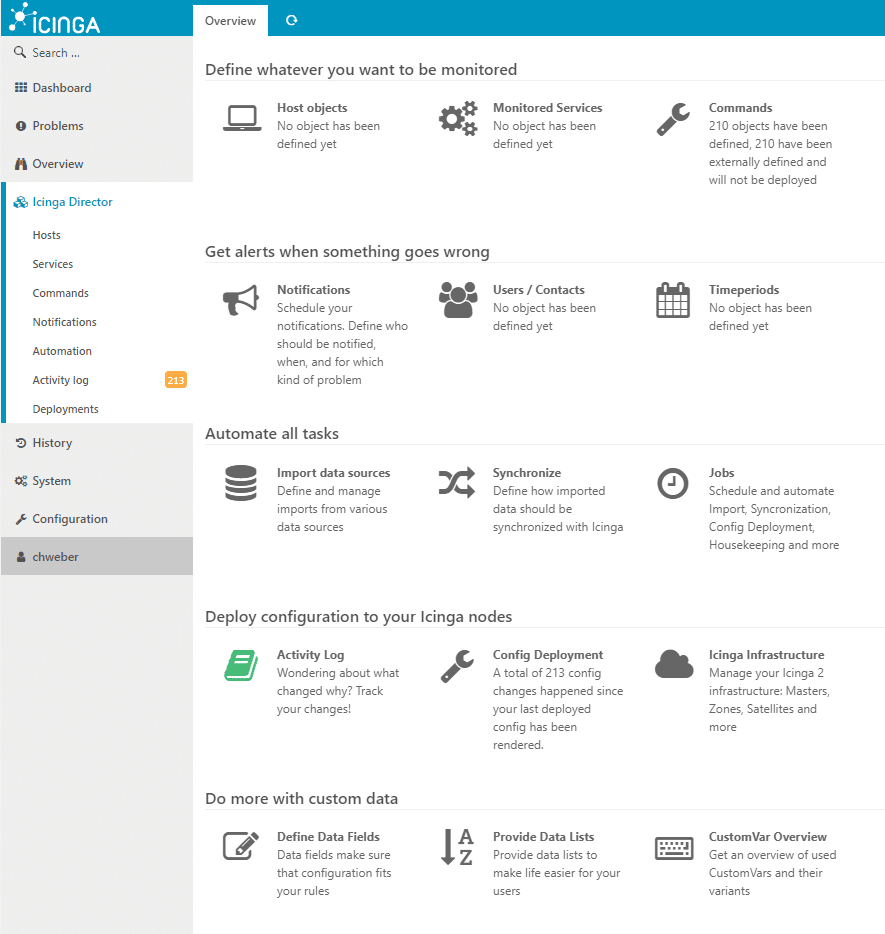The height and width of the screenshot is (934, 885).
Task: Click the System cogs icon in sidebar
Action: pyautogui.click(x=21, y=481)
